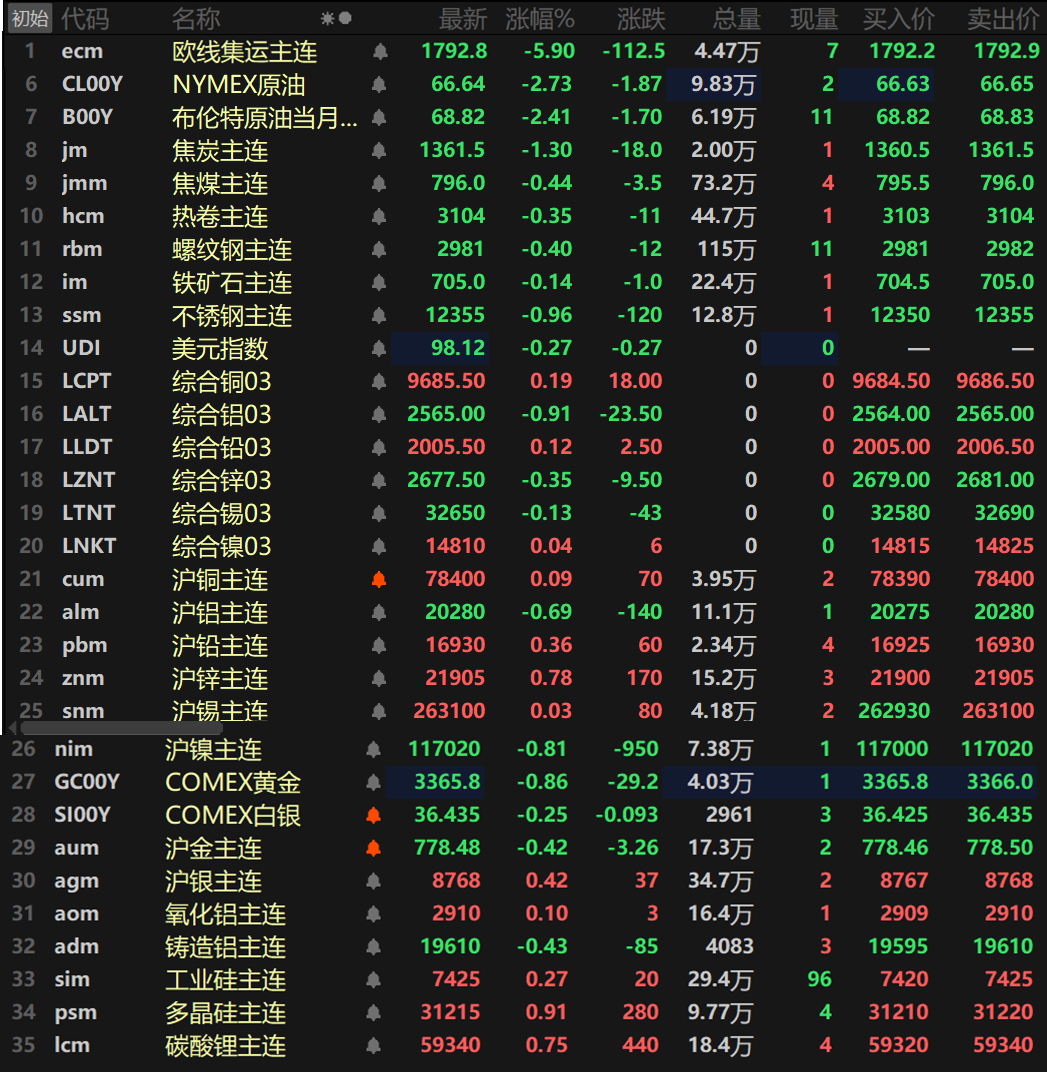Sort by 总量 column header
The width and height of the screenshot is (1047, 1072).
[x=736, y=19]
